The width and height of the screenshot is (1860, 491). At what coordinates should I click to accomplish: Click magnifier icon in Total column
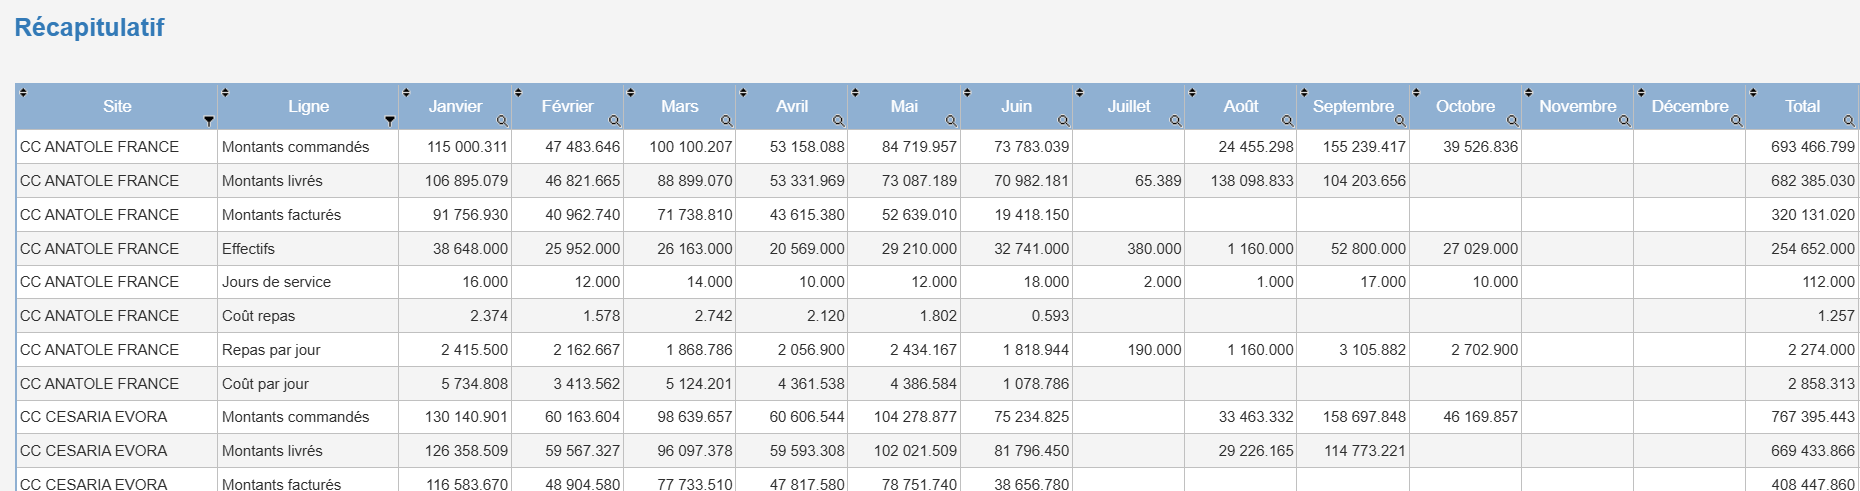(x=1849, y=121)
